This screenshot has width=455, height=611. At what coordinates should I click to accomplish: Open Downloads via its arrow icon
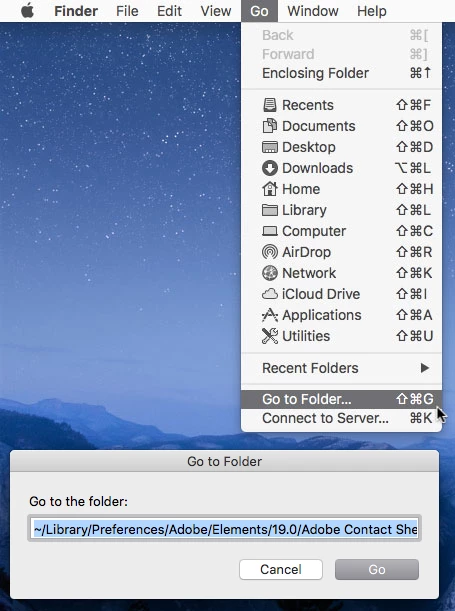pyautogui.click(x=270, y=168)
